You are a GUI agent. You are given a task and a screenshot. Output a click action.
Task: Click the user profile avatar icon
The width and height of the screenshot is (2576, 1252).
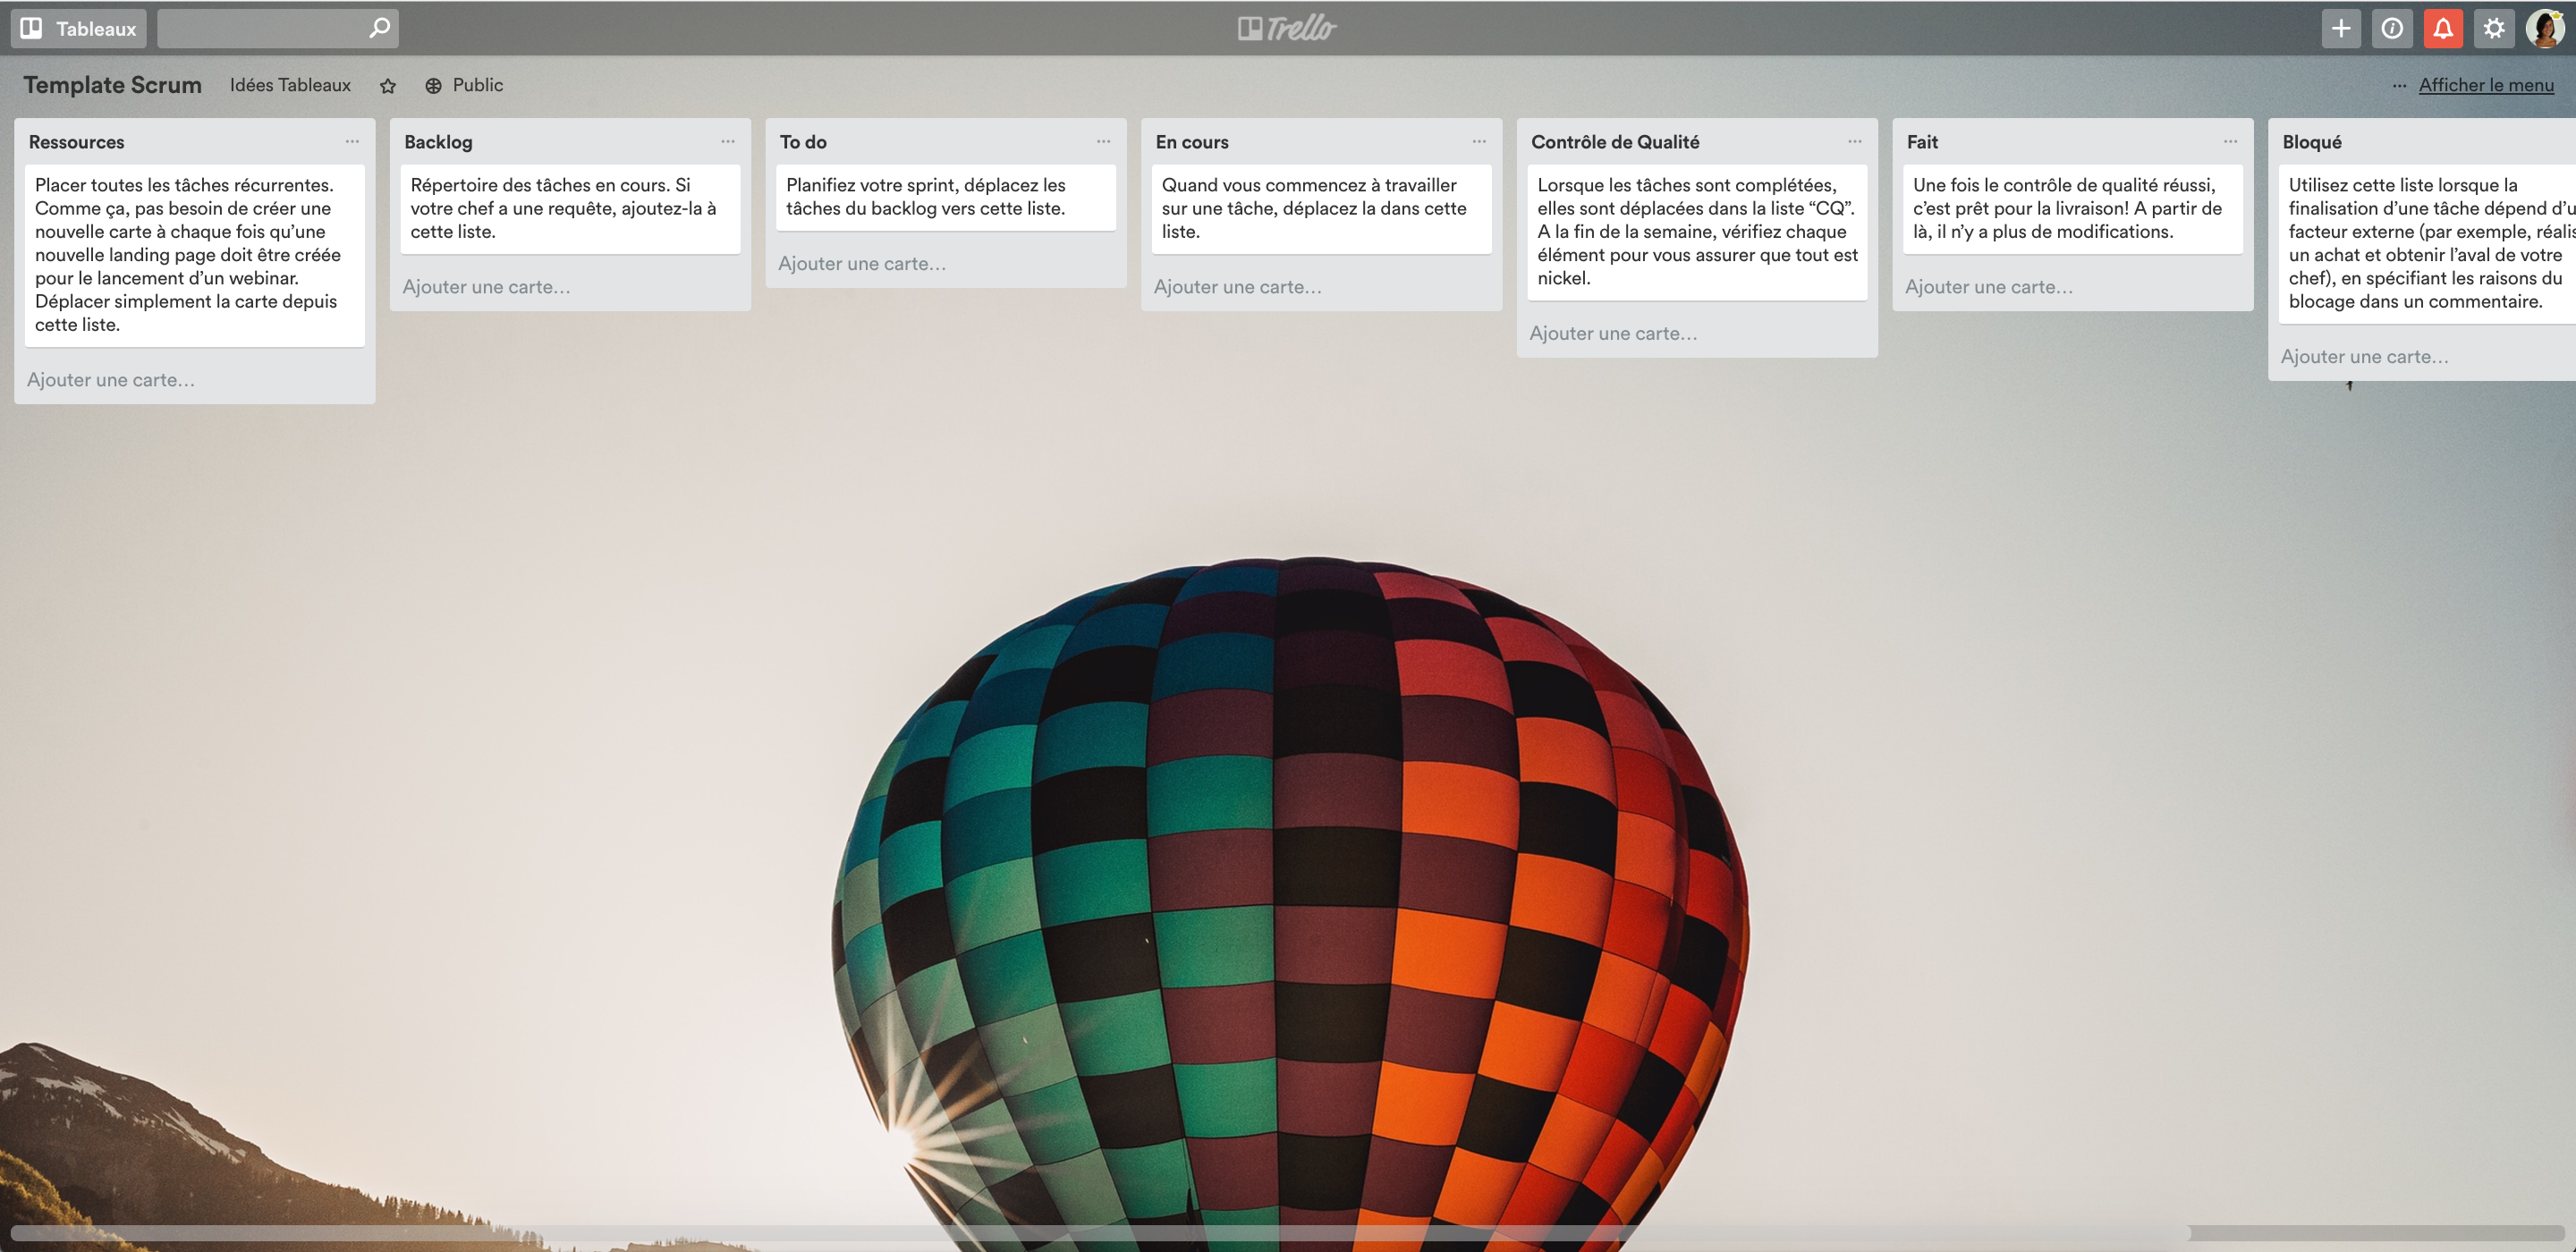tap(2545, 26)
